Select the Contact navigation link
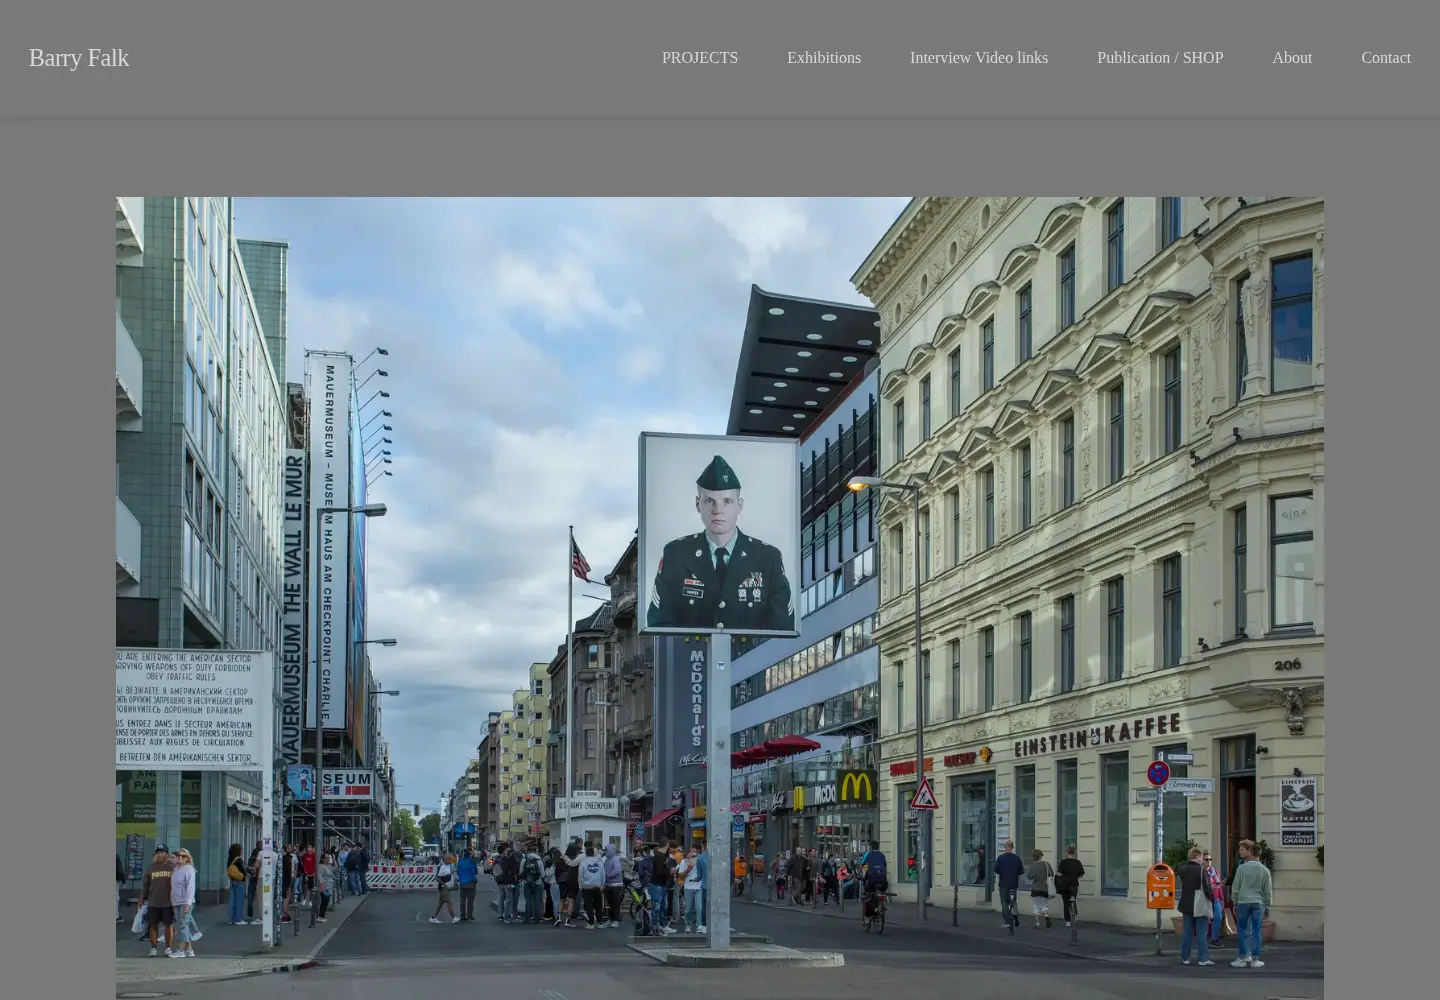 (x=1386, y=58)
